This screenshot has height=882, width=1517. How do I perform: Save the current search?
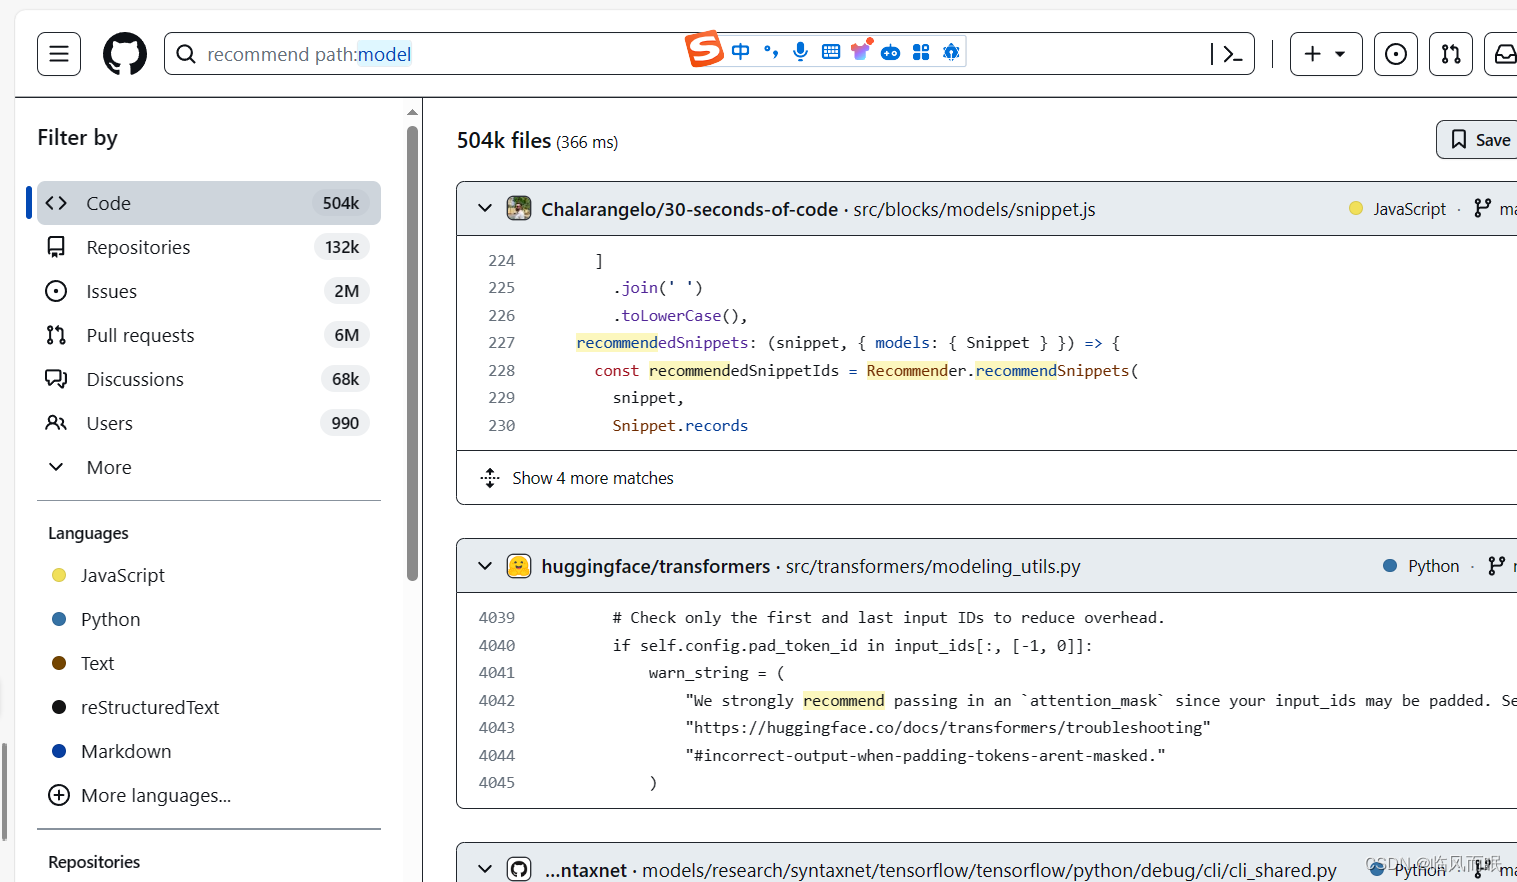(x=1480, y=140)
